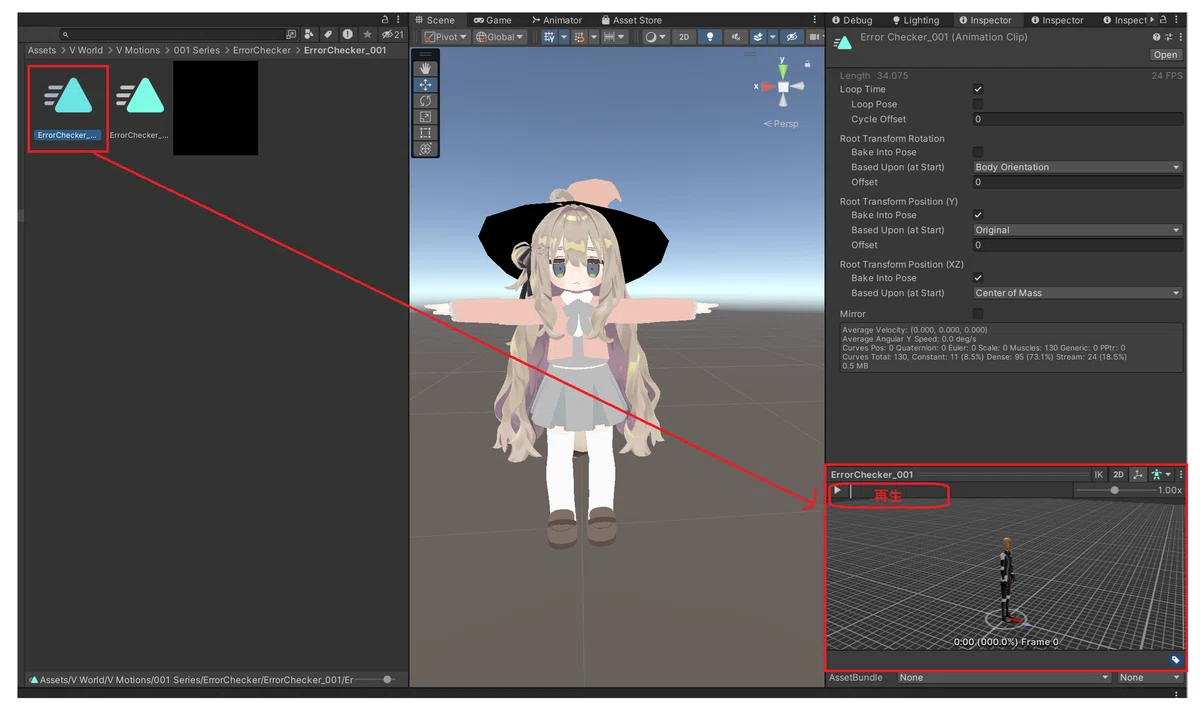The width and height of the screenshot is (1200, 707).
Task: Select the Hand view tool
Action: tap(426, 69)
